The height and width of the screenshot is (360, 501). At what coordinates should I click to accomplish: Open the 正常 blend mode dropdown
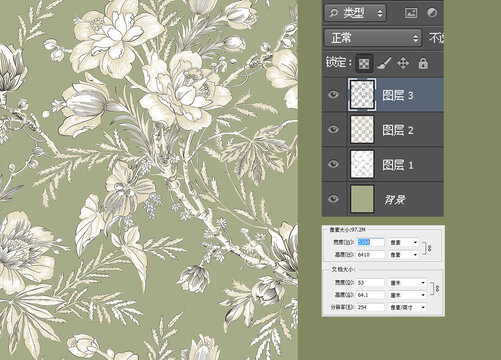click(x=373, y=38)
